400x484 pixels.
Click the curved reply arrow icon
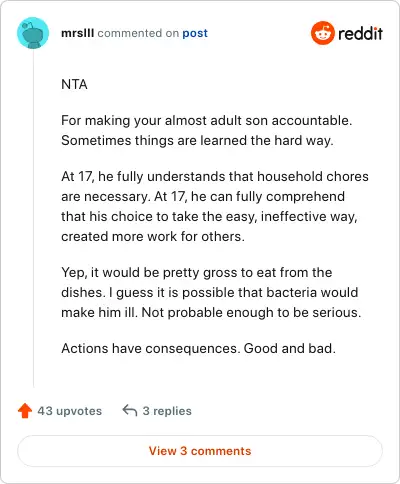coord(130,410)
